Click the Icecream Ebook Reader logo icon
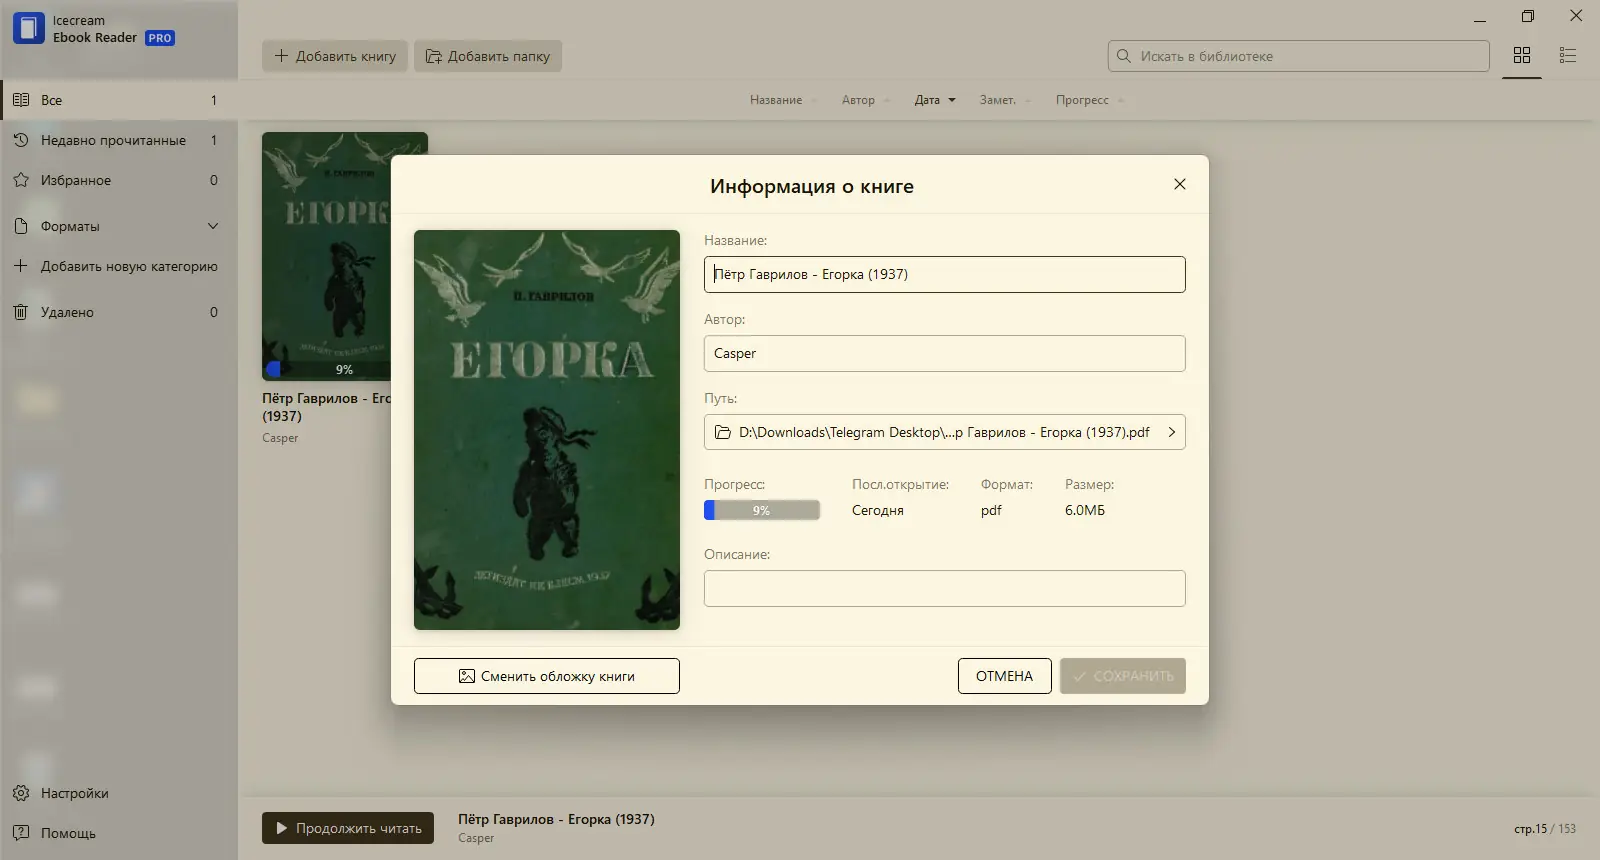 (28, 28)
